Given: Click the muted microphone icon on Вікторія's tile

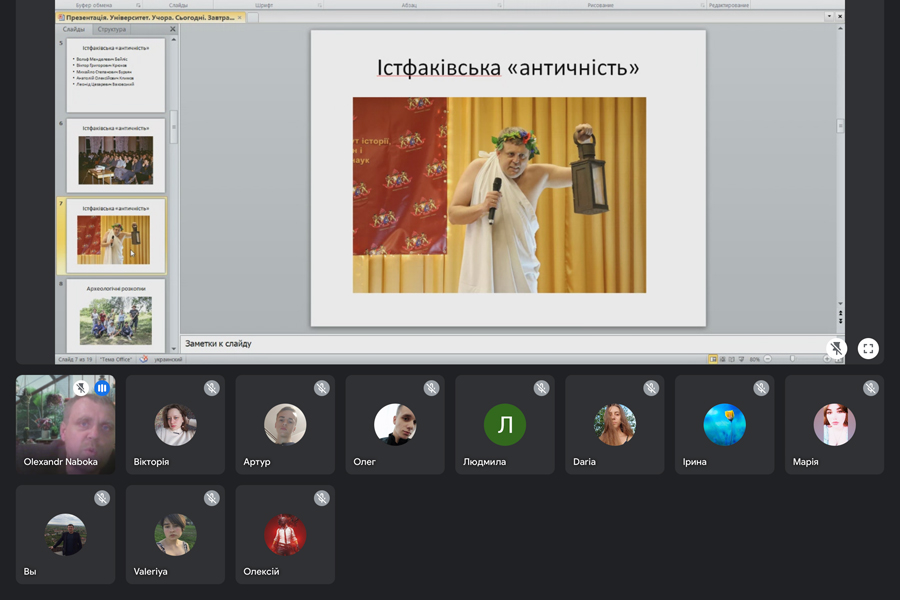Looking at the screenshot, I should click(x=211, y=388).
